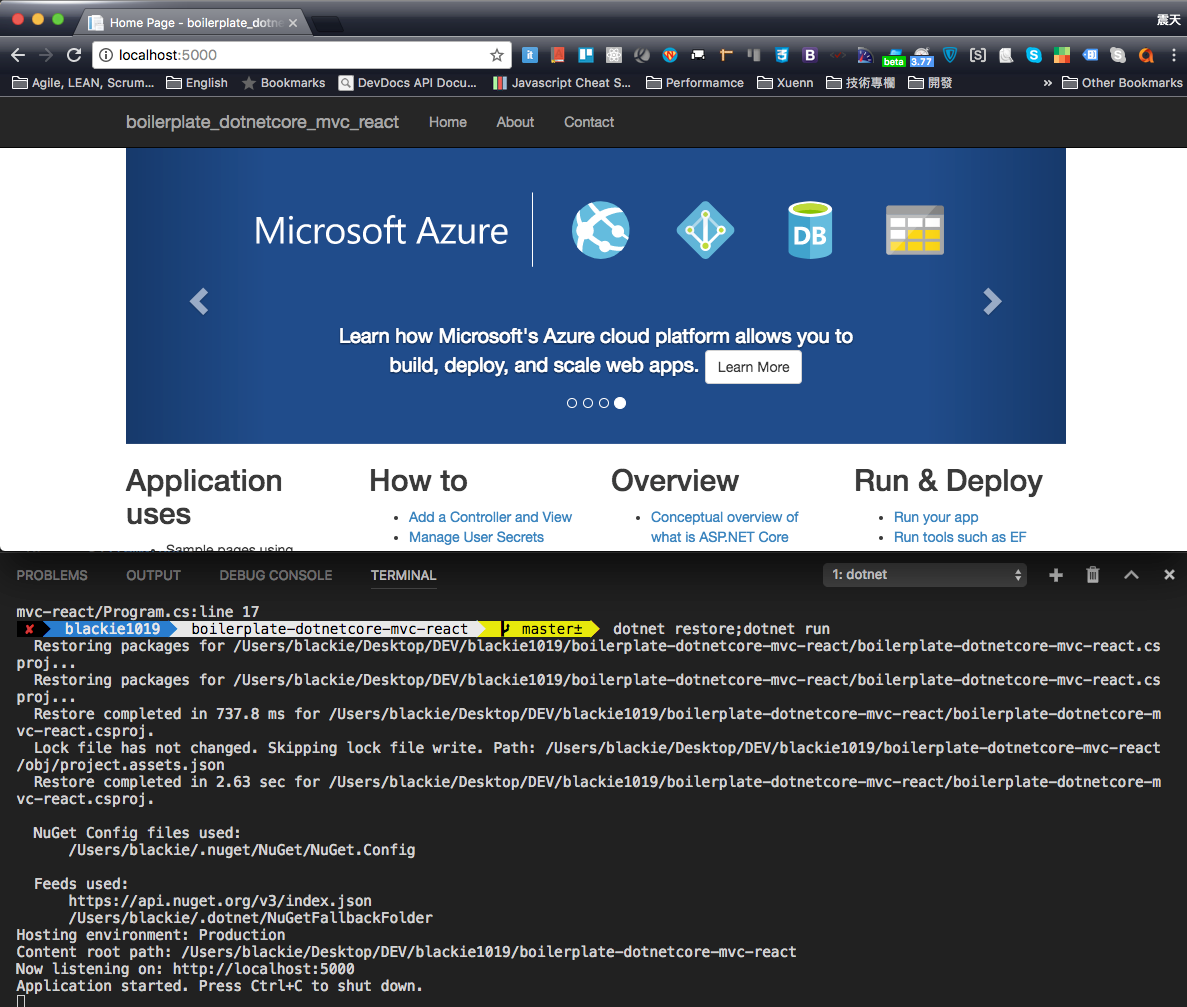Open the Trello extension icon
This screenshot has width=1187, height=1007.
tap(587, 55)
